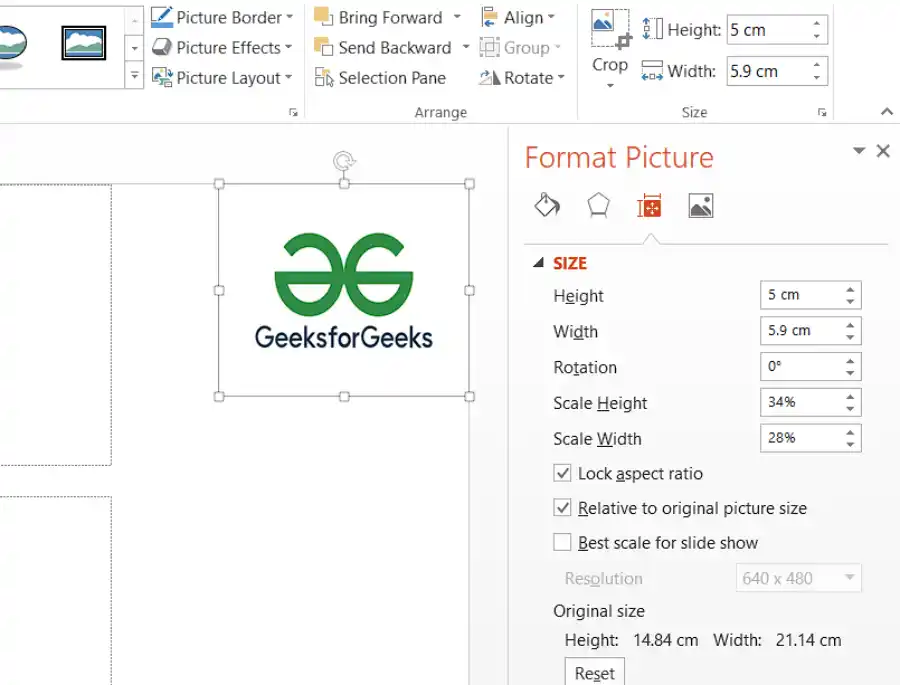Open the Picture Layout options
Screen dimensions: 900x685
[222, 77]
